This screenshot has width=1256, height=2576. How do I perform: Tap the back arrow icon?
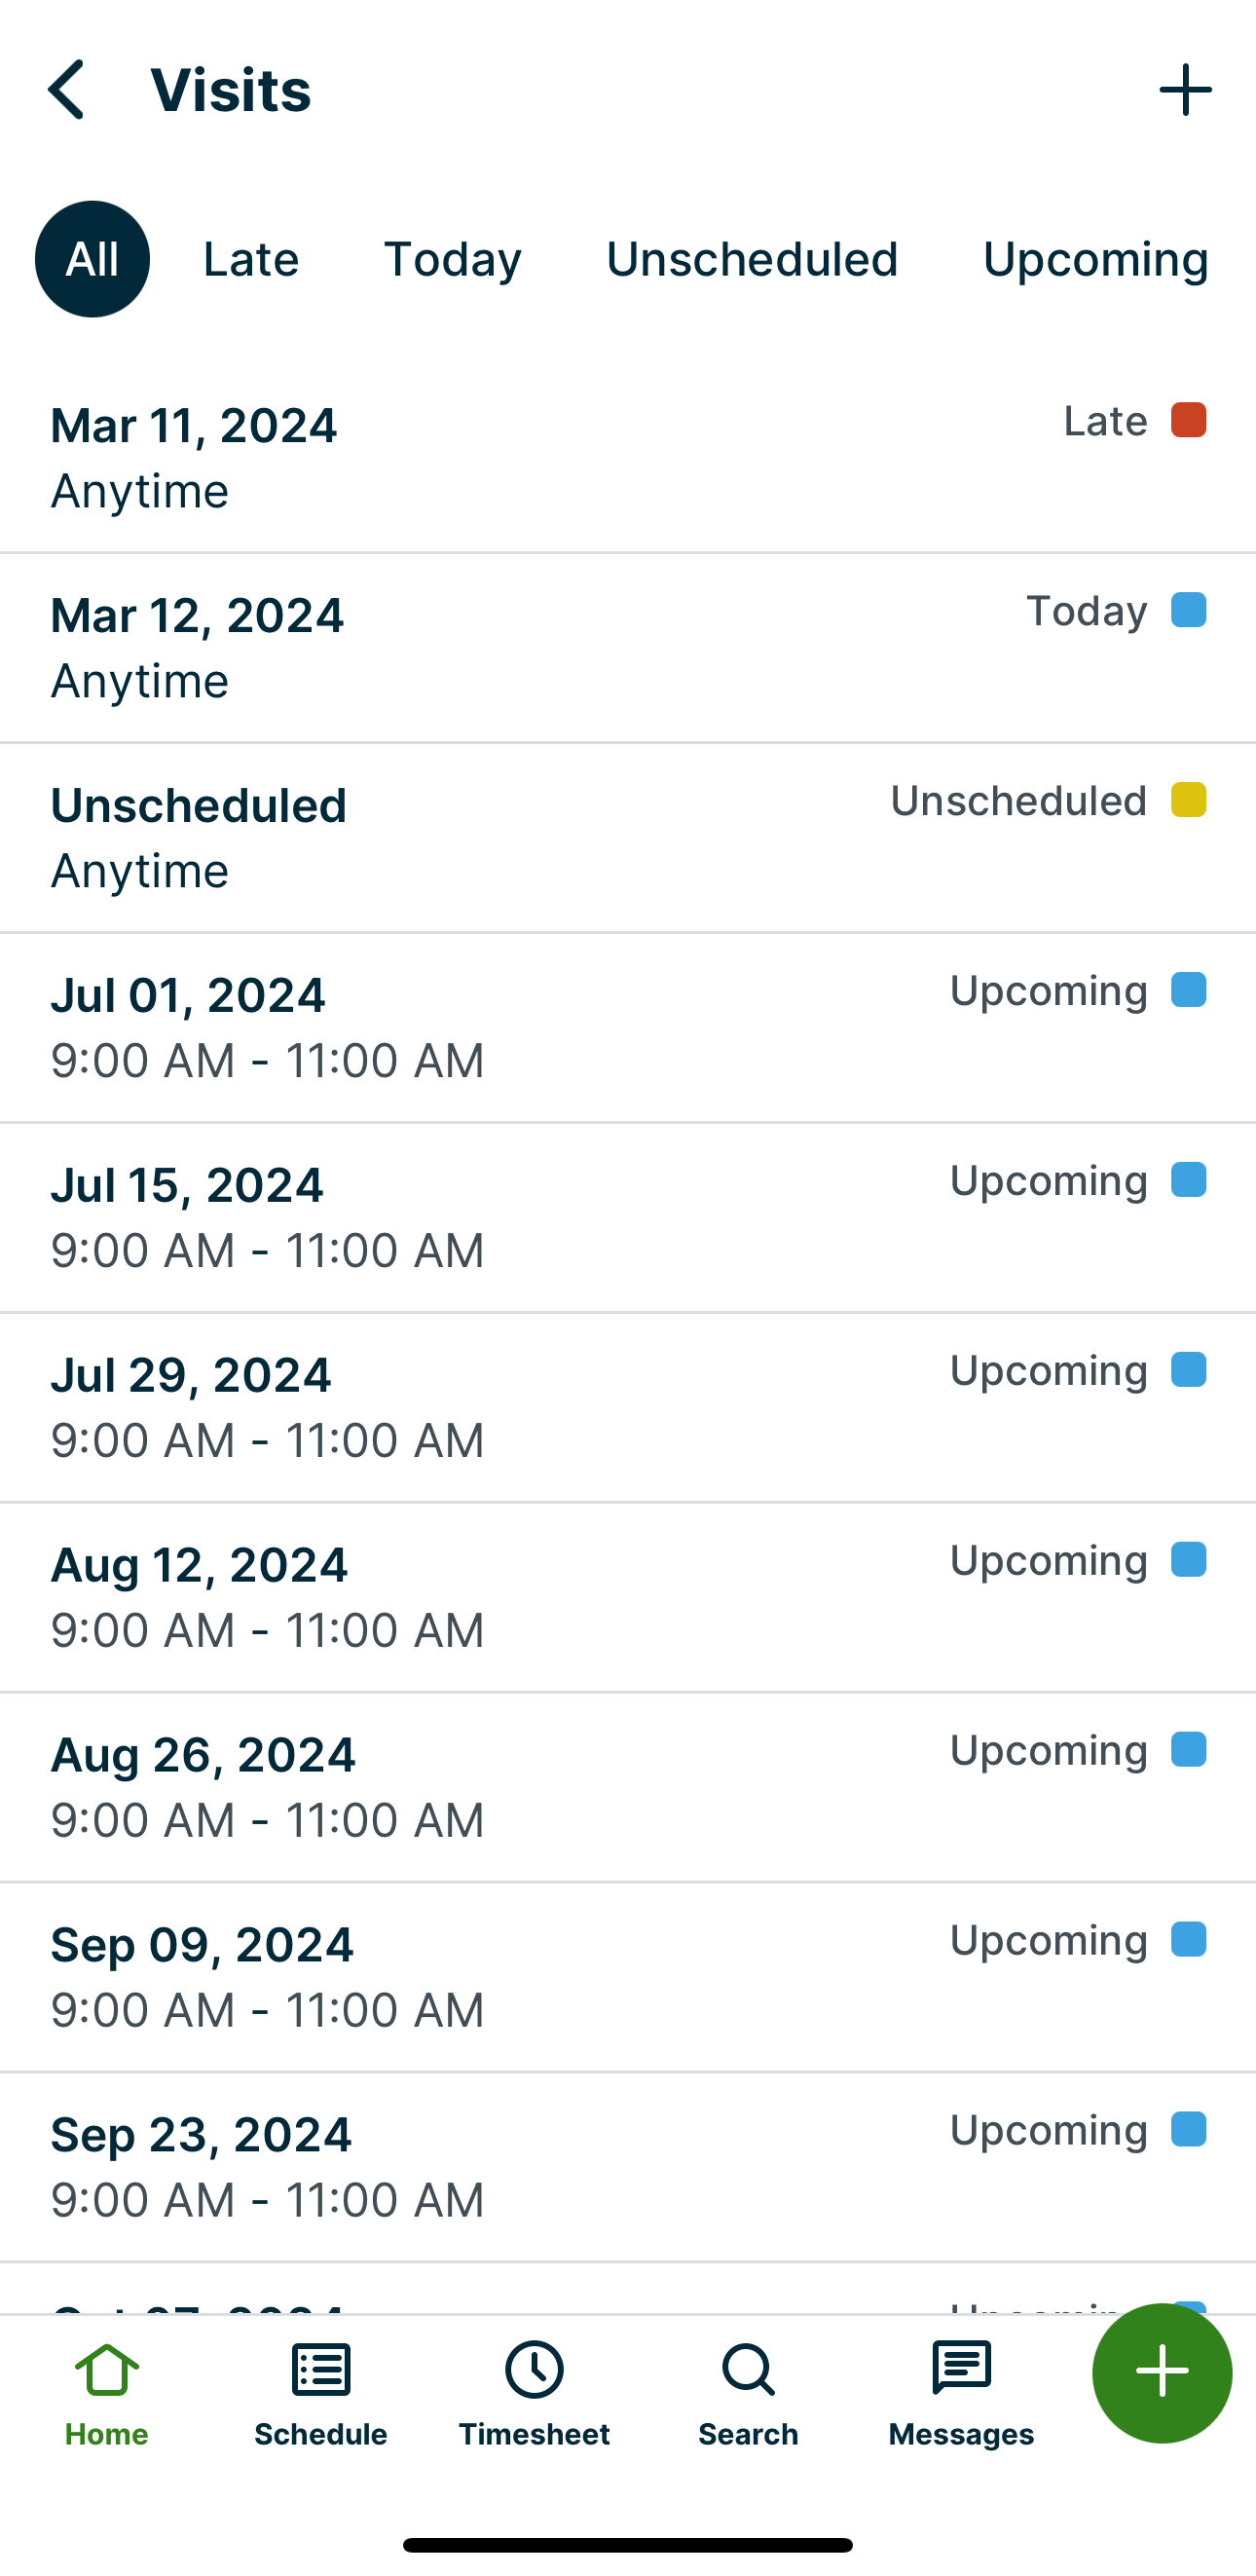click(66, 90)
